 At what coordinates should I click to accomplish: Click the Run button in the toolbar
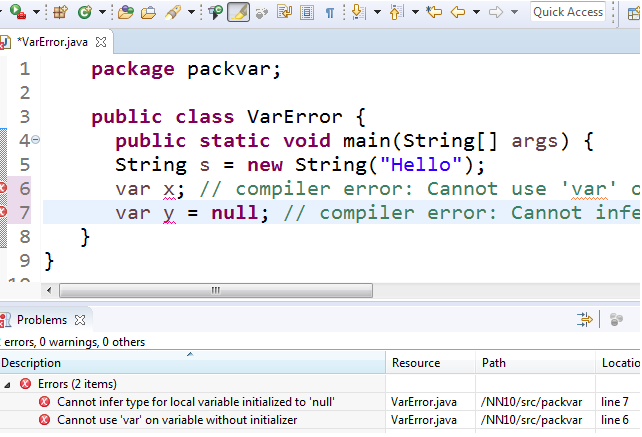[16, 13]
